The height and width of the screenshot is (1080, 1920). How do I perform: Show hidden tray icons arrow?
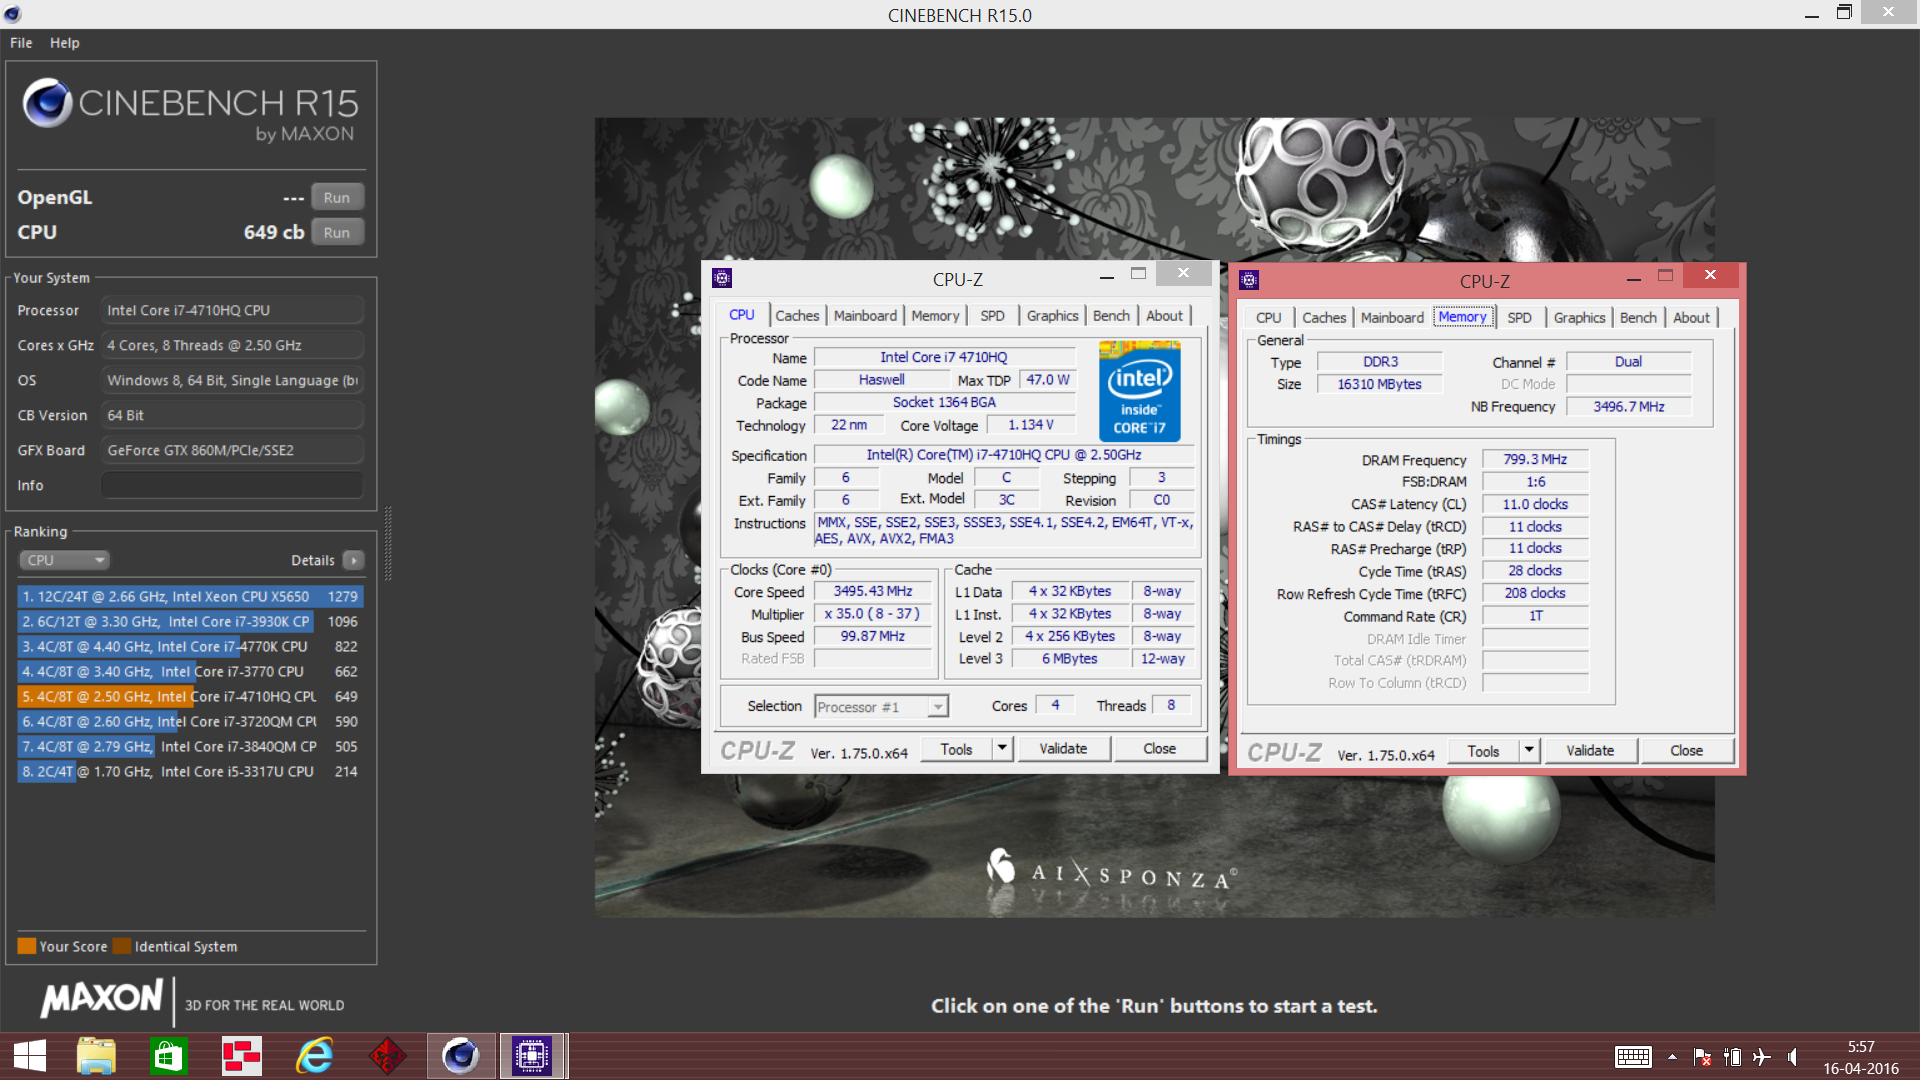pos(1672,1057)
